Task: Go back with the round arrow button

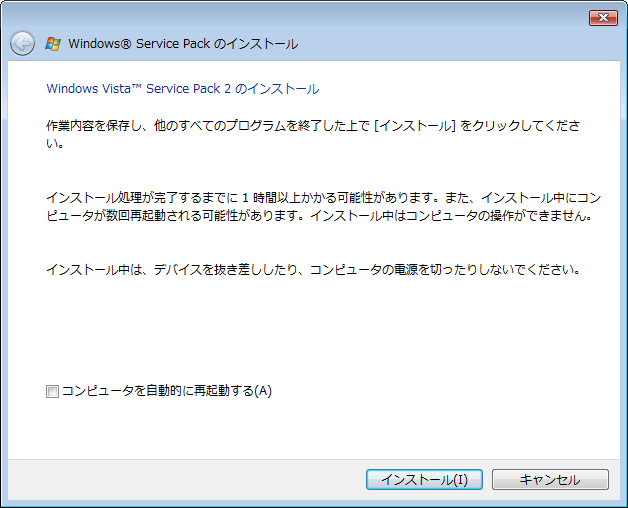Action: click(x=22, y=43)
